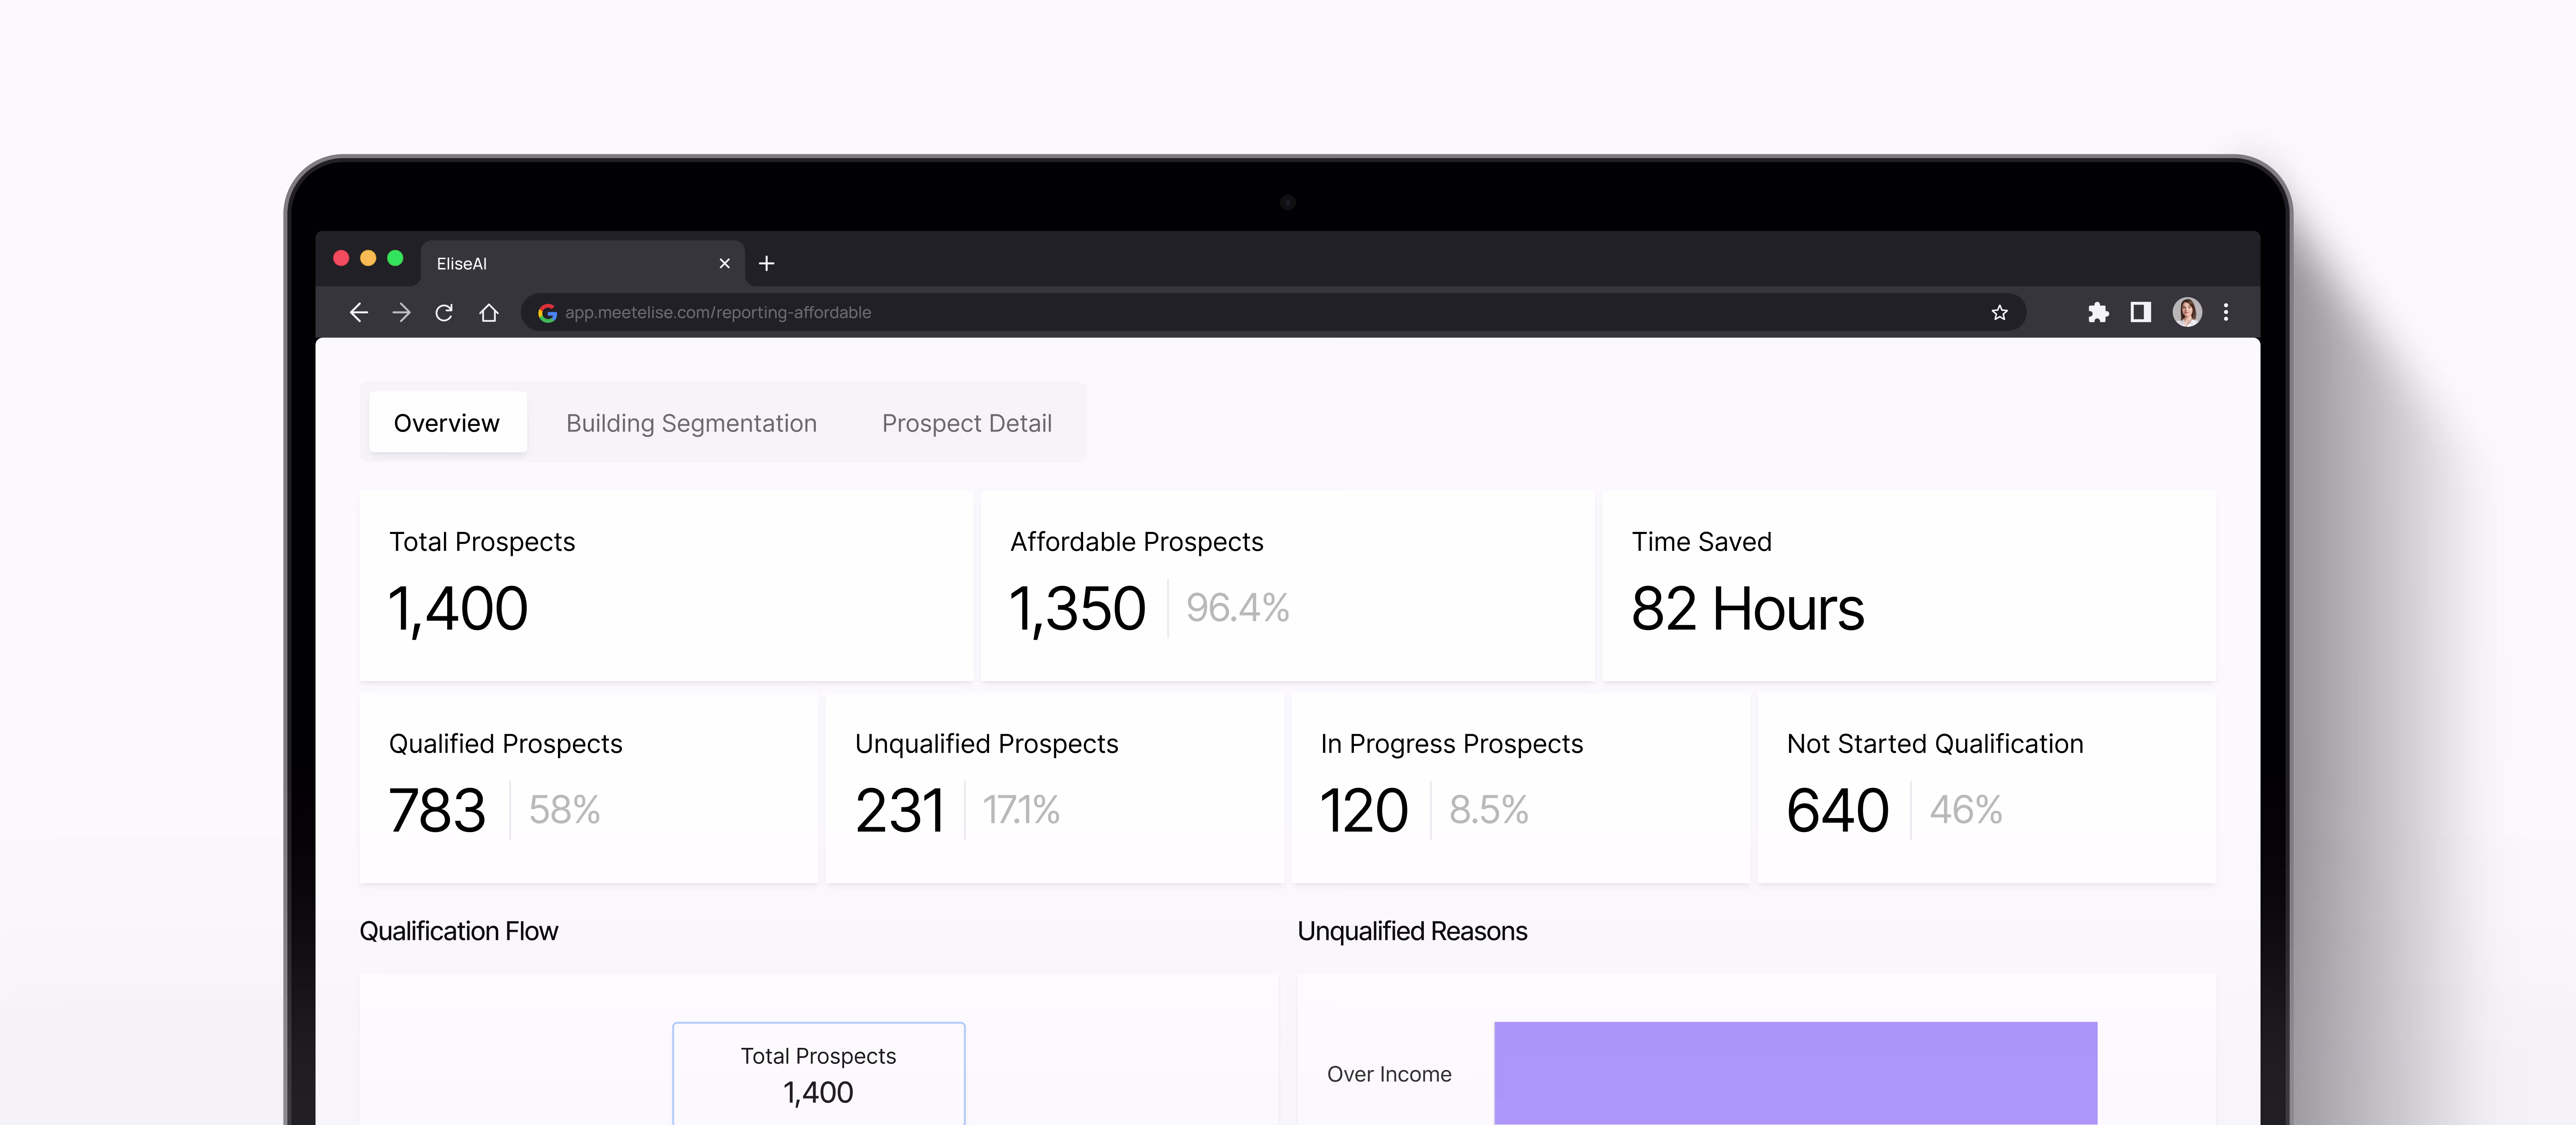Click the 17.1% unqualified percentage
This screenshot has height=1125, width=2576.
[x=1021, y=809]
